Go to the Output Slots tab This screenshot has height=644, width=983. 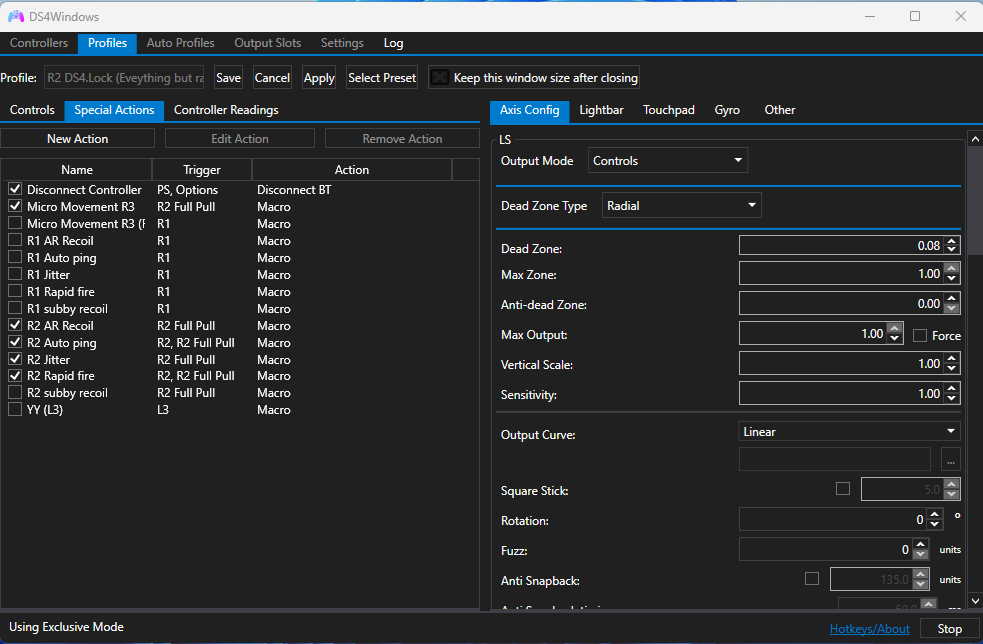tap(268, 43)
